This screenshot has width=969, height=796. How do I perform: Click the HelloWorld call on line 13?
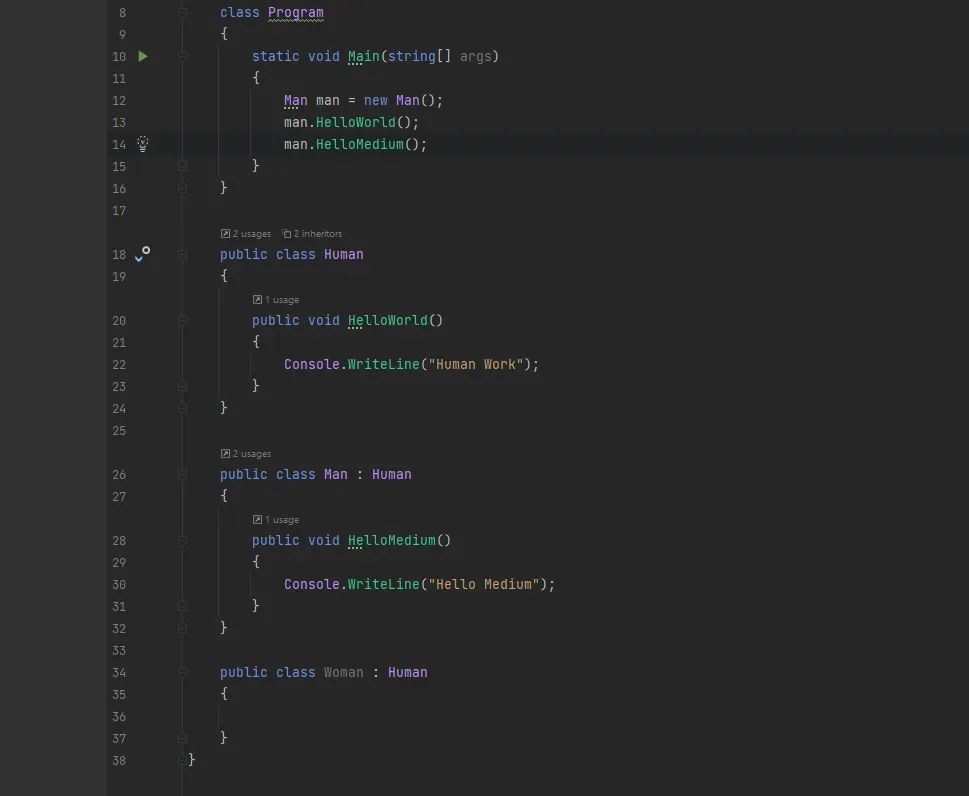(355, 122)
